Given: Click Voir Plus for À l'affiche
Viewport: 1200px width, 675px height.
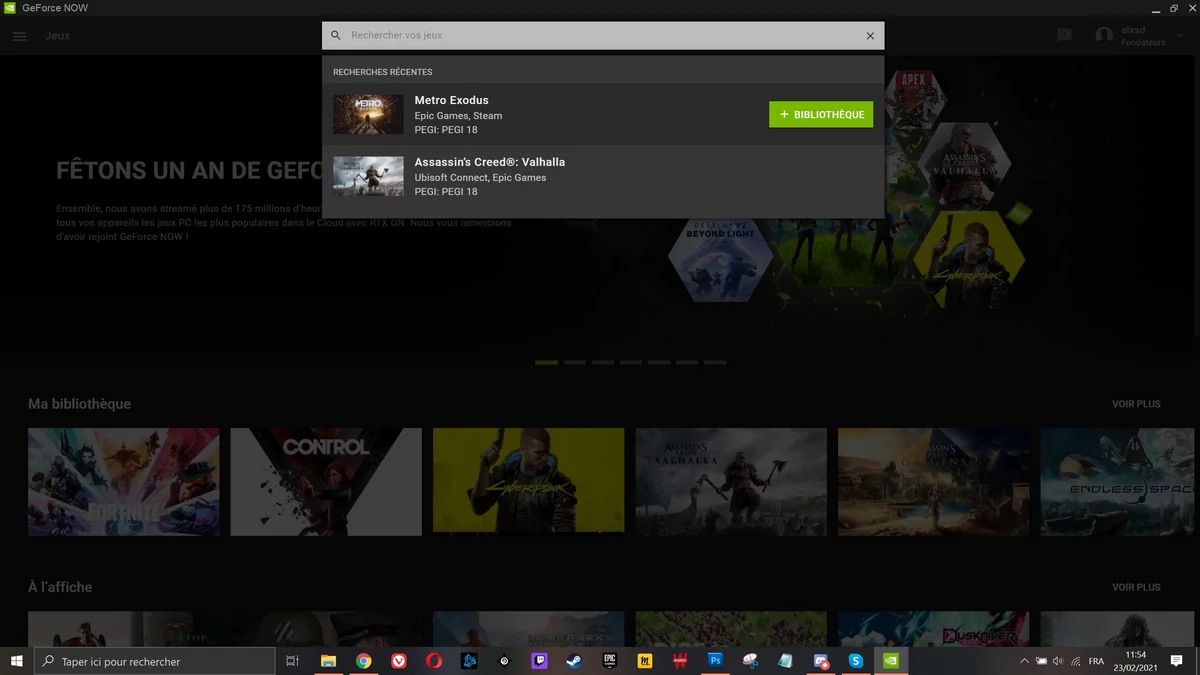Looking at the screenshot, I should coord(1136,587).
